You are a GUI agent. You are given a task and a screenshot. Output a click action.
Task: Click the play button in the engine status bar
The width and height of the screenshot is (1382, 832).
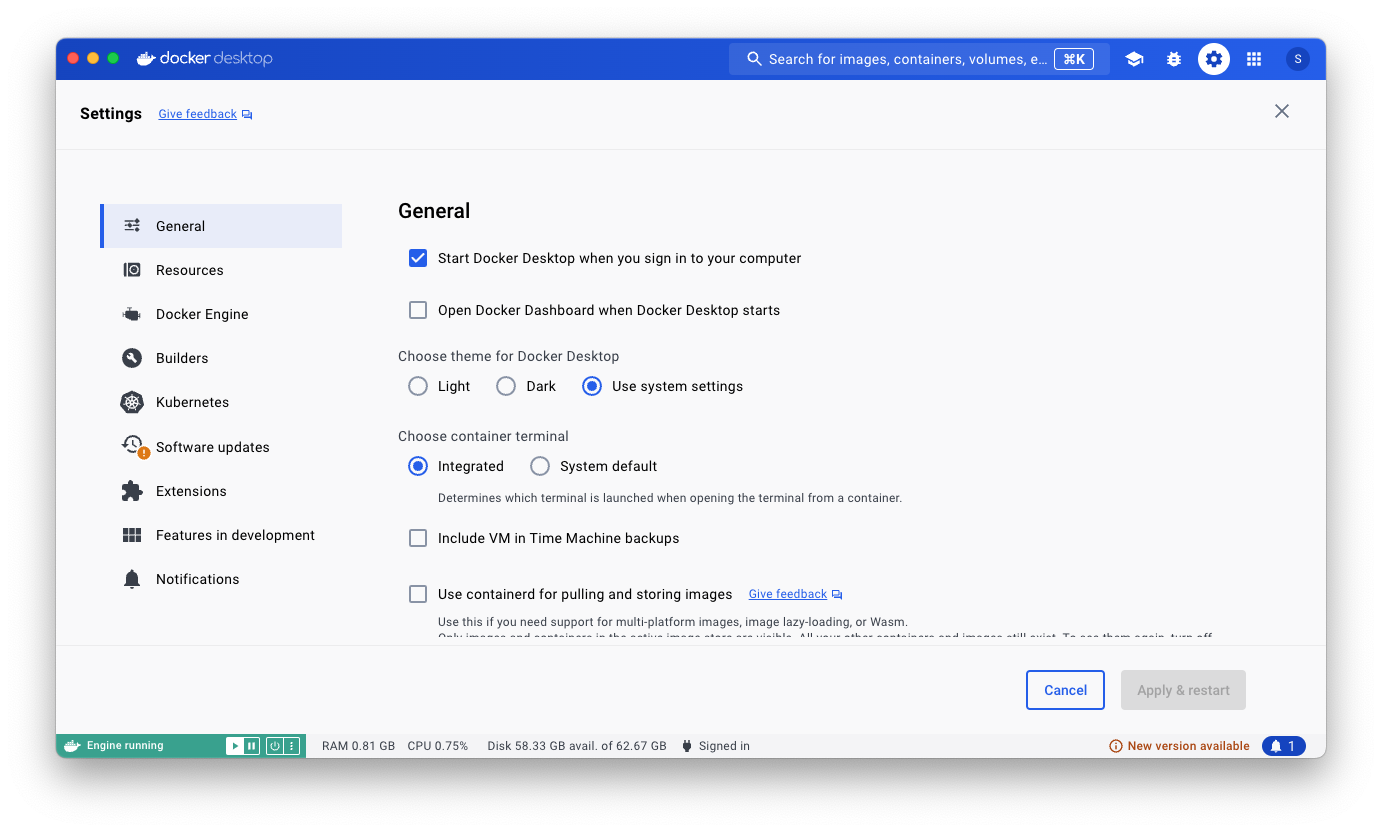tap(234, 746)
